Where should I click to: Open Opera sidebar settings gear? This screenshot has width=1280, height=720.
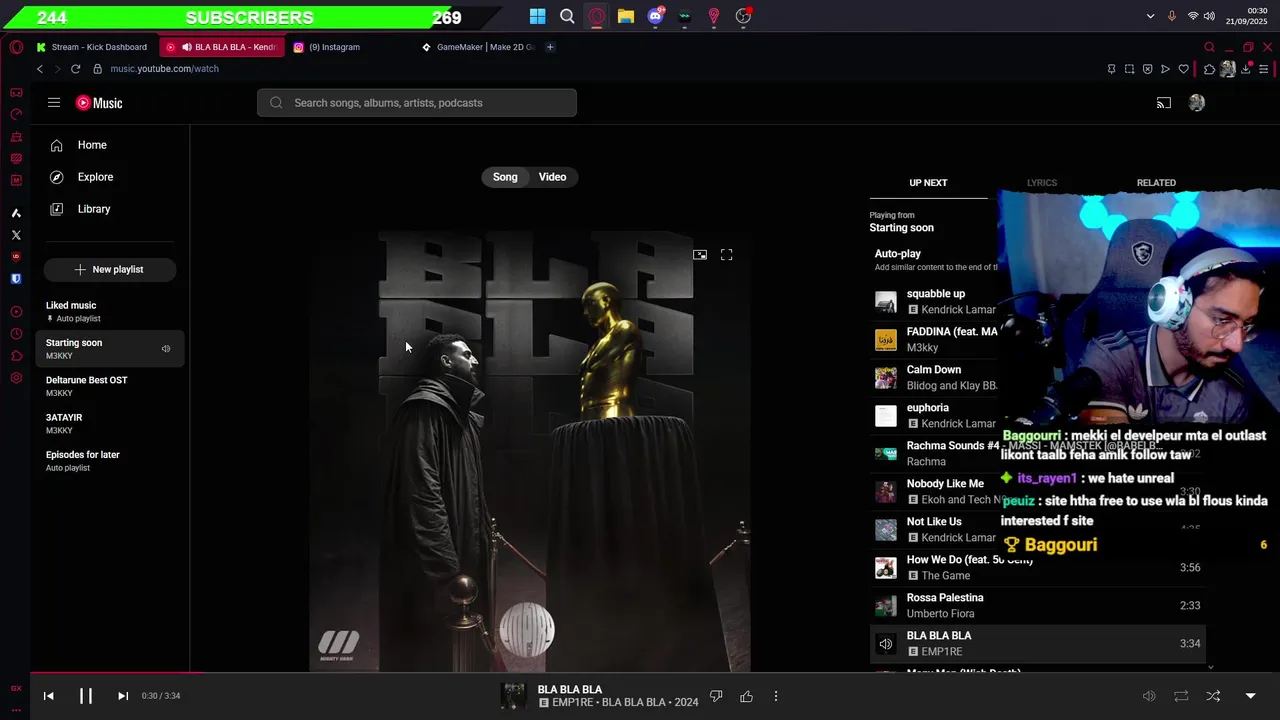point(16,378)
